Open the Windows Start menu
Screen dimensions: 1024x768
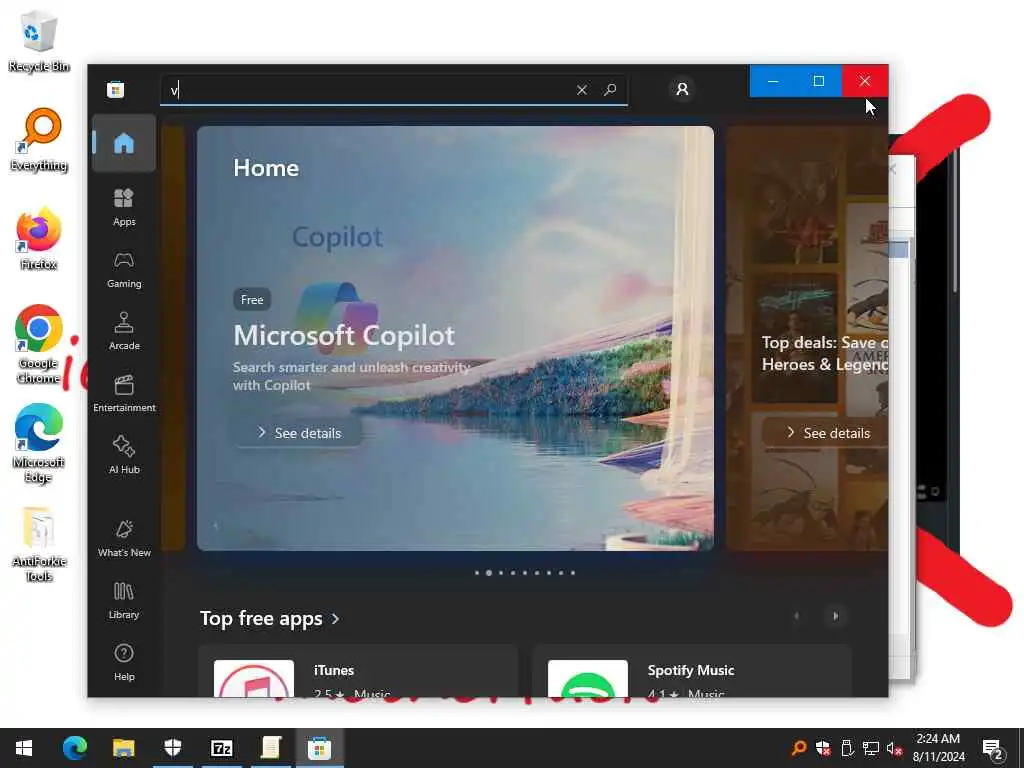click(24, 748)
